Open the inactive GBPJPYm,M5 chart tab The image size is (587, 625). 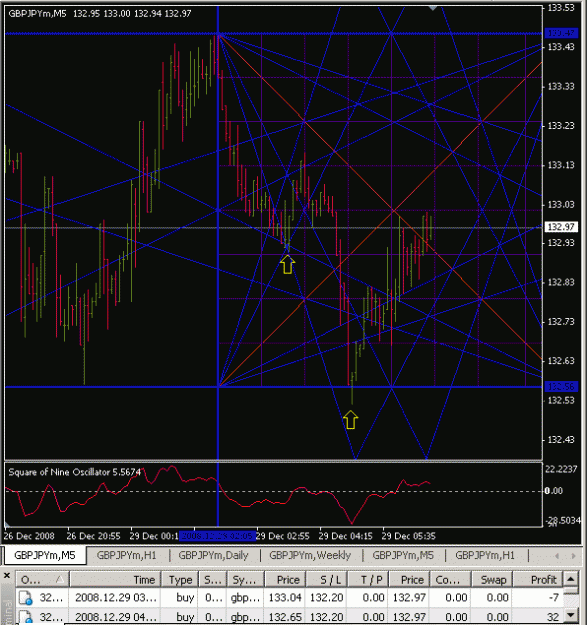[x=403, y=555]
